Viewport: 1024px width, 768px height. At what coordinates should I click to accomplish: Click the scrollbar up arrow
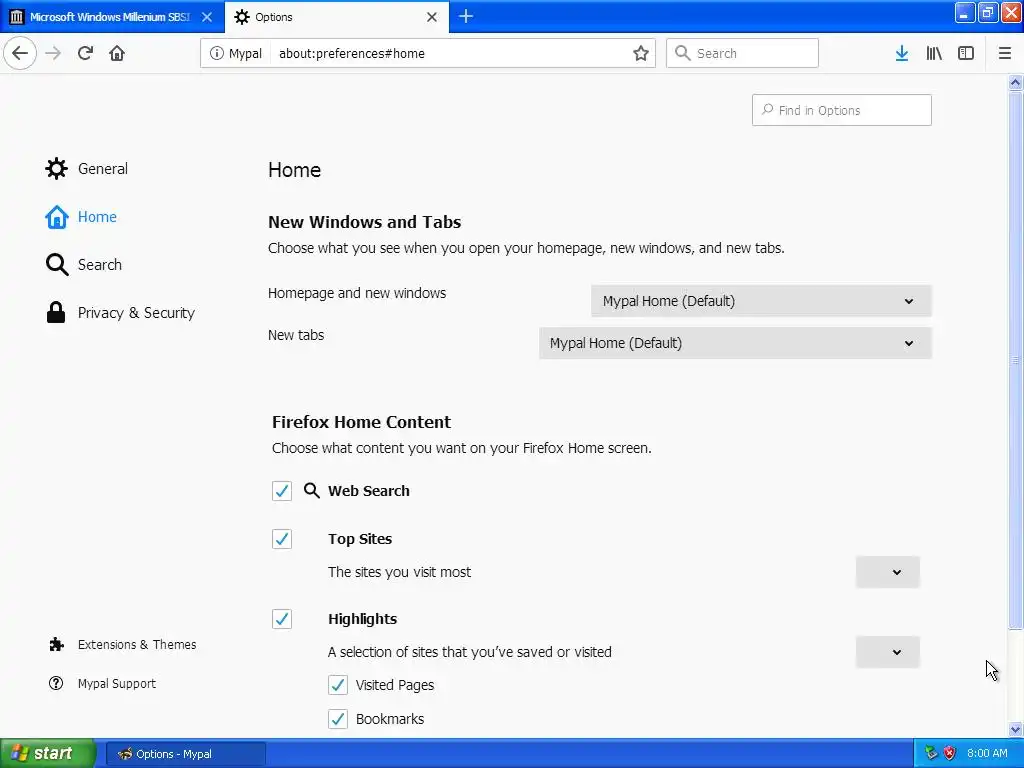click(1016, 82)
